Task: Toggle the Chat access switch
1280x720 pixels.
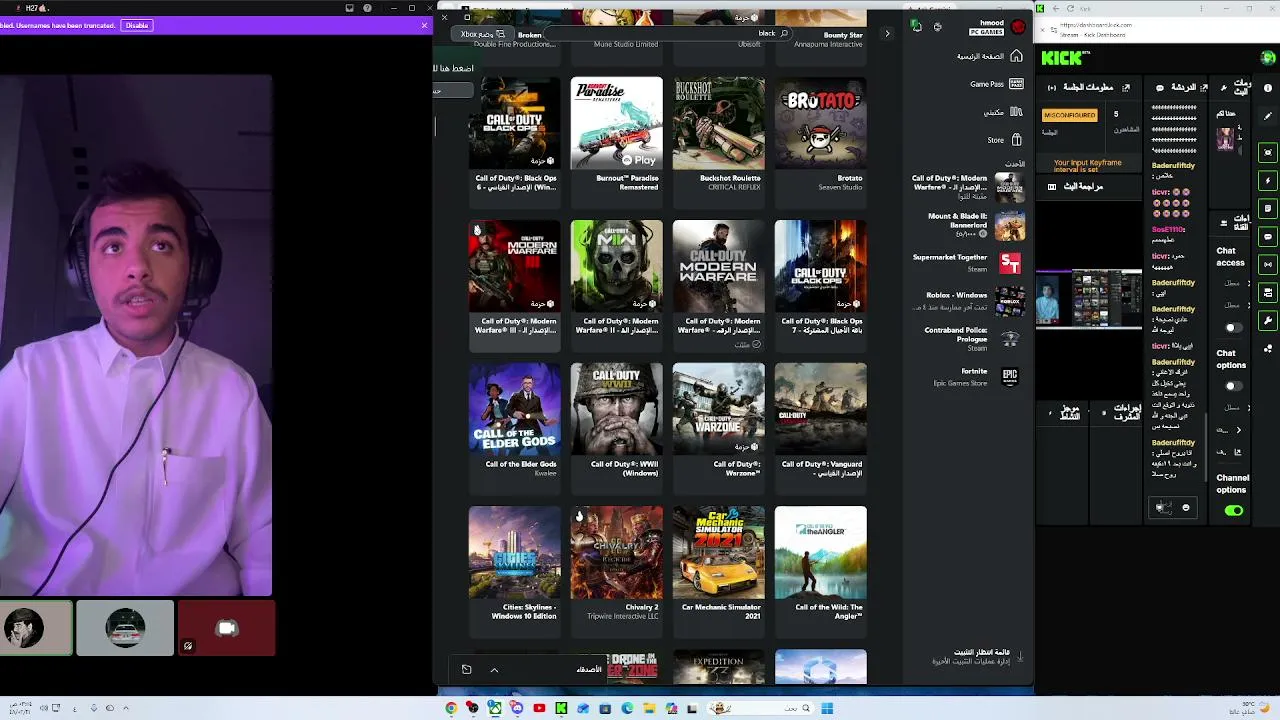Action: tap(1233, 328)
